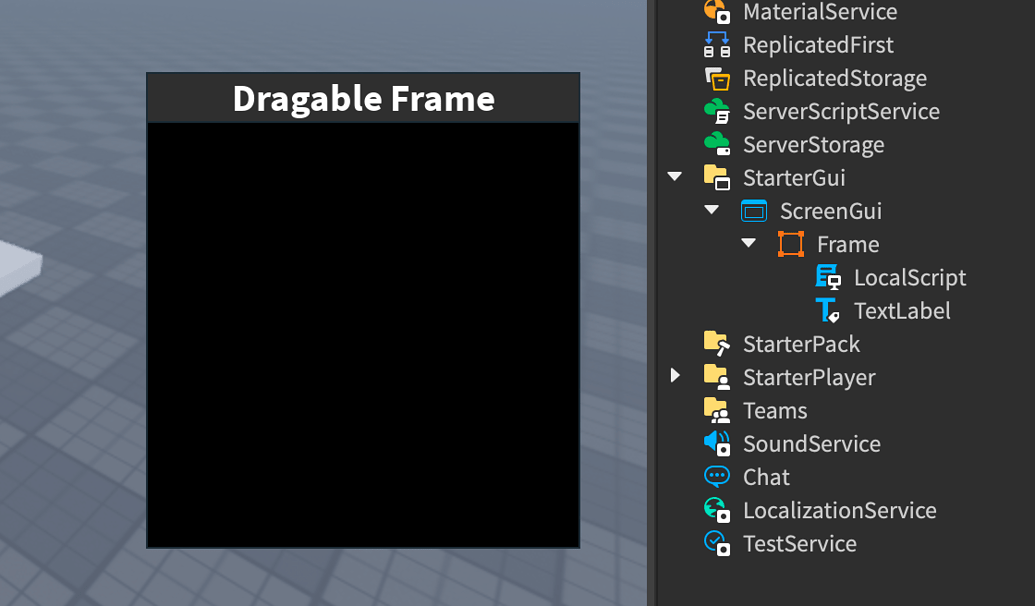This screenshot has height=606, width=1035.
Task: Collapse the Frame tree node
Action: [x=749, y=243]
